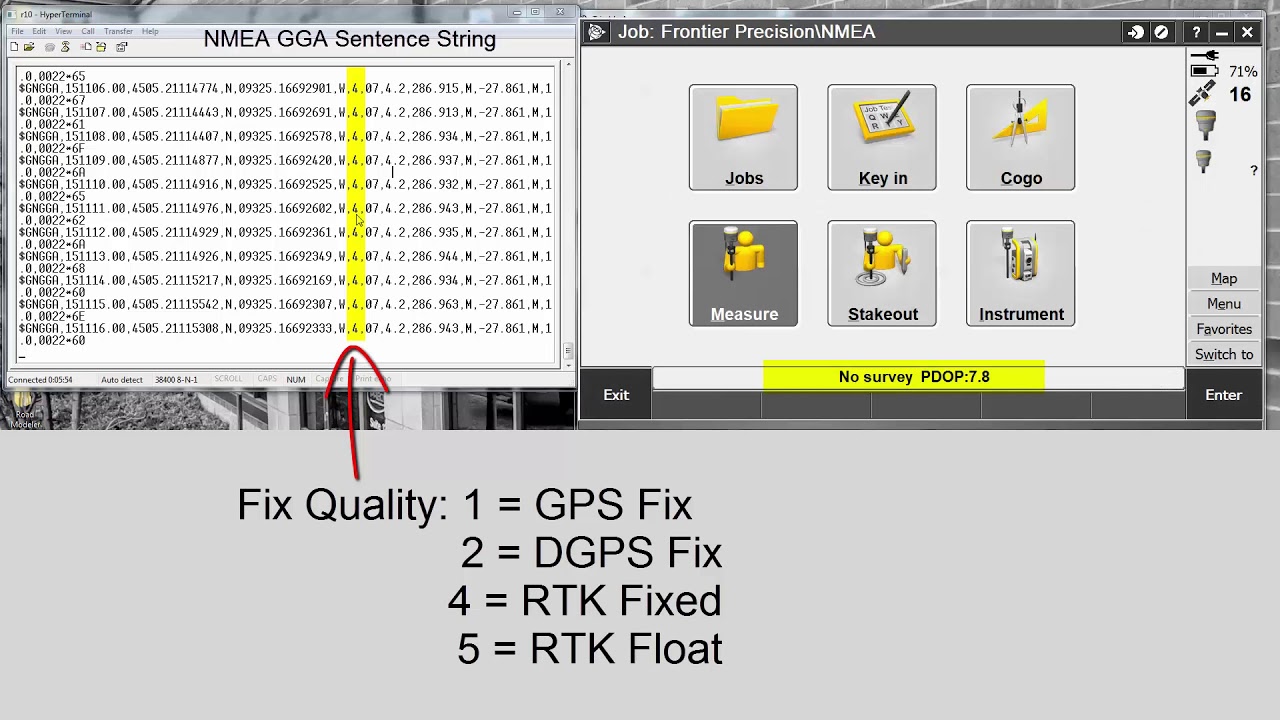Select the Measure button
1280x720 pixels.
pyautogui.click(x=743, y=274)
